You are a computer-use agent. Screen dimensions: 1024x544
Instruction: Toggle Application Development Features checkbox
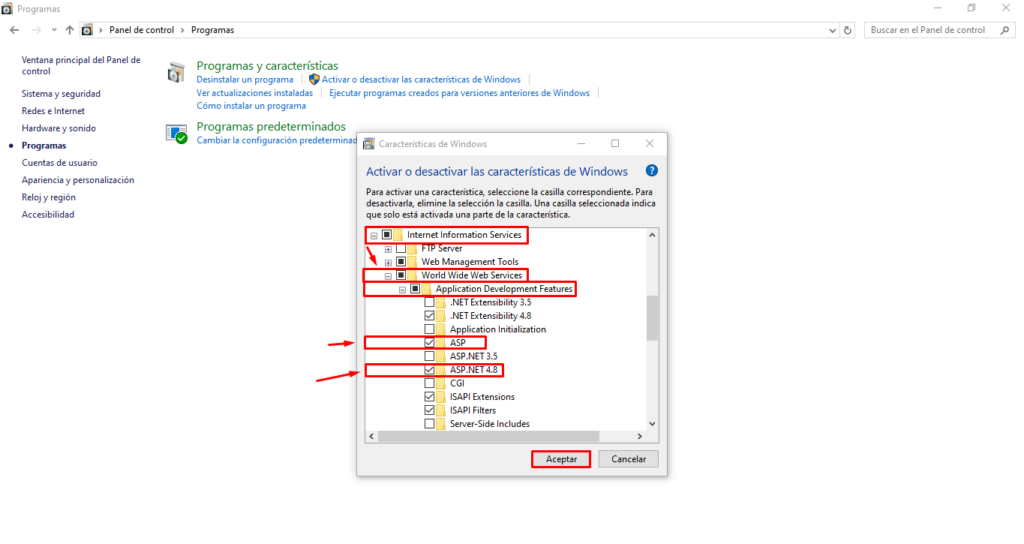415,289
